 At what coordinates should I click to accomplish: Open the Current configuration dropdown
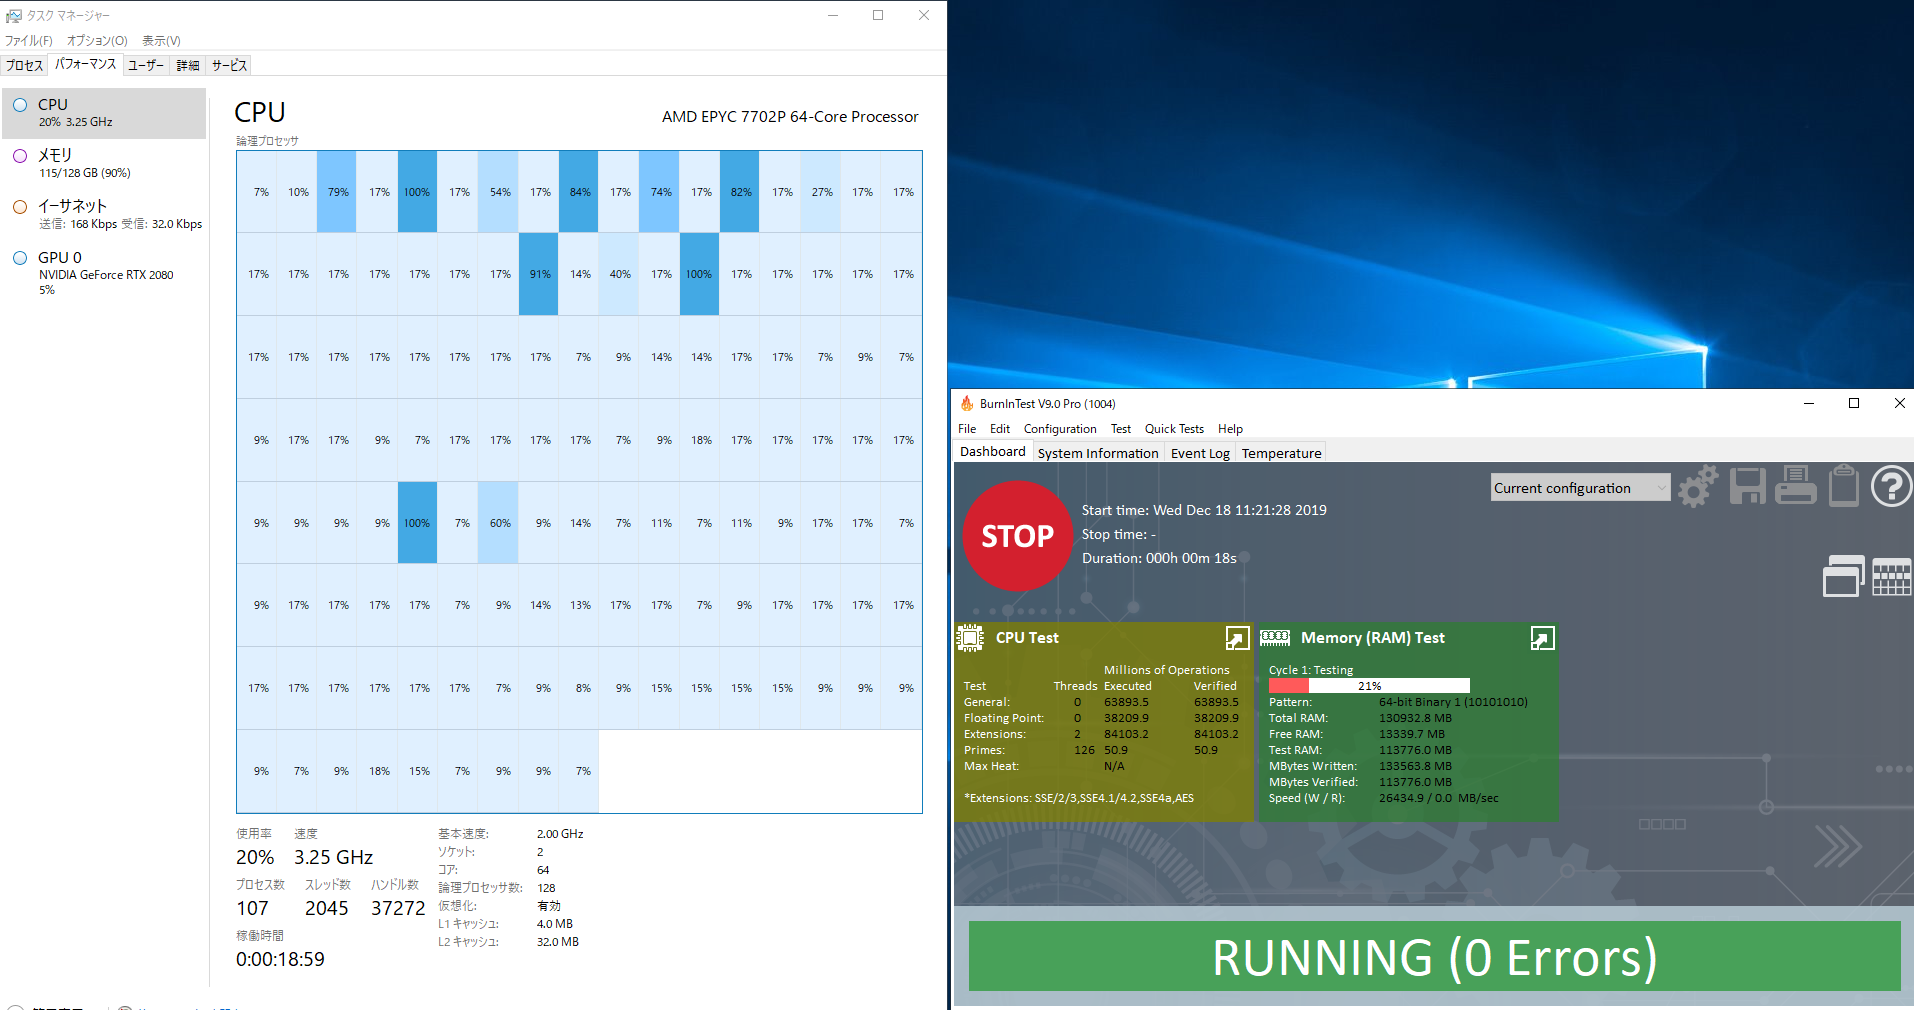[x=1580, y=488]
